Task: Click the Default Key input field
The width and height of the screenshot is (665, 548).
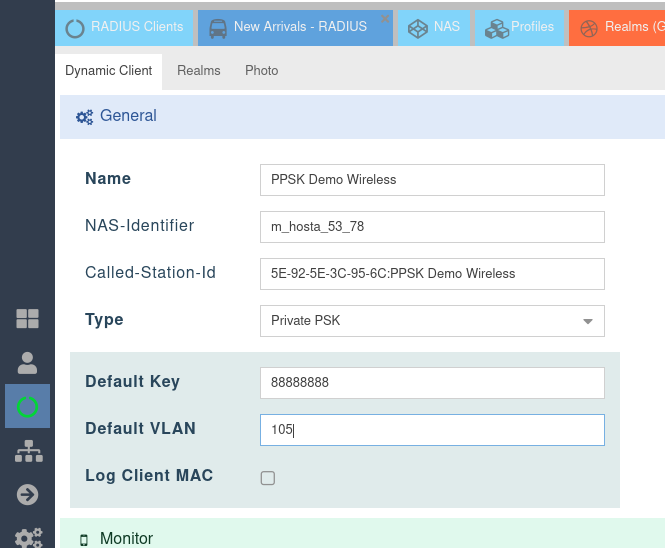Action: pyautogui.click(x=432, y=383)
